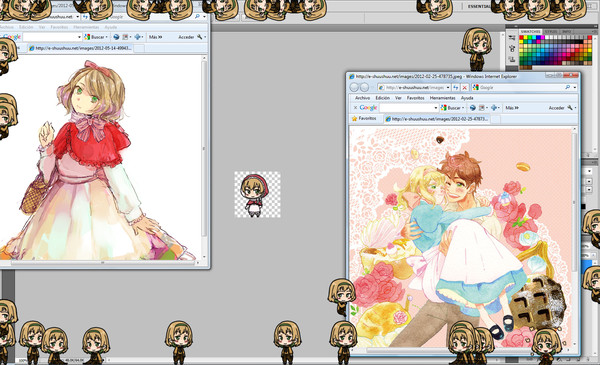Click Brush presets icon in Photoshop panel dock

click(512, 37)
